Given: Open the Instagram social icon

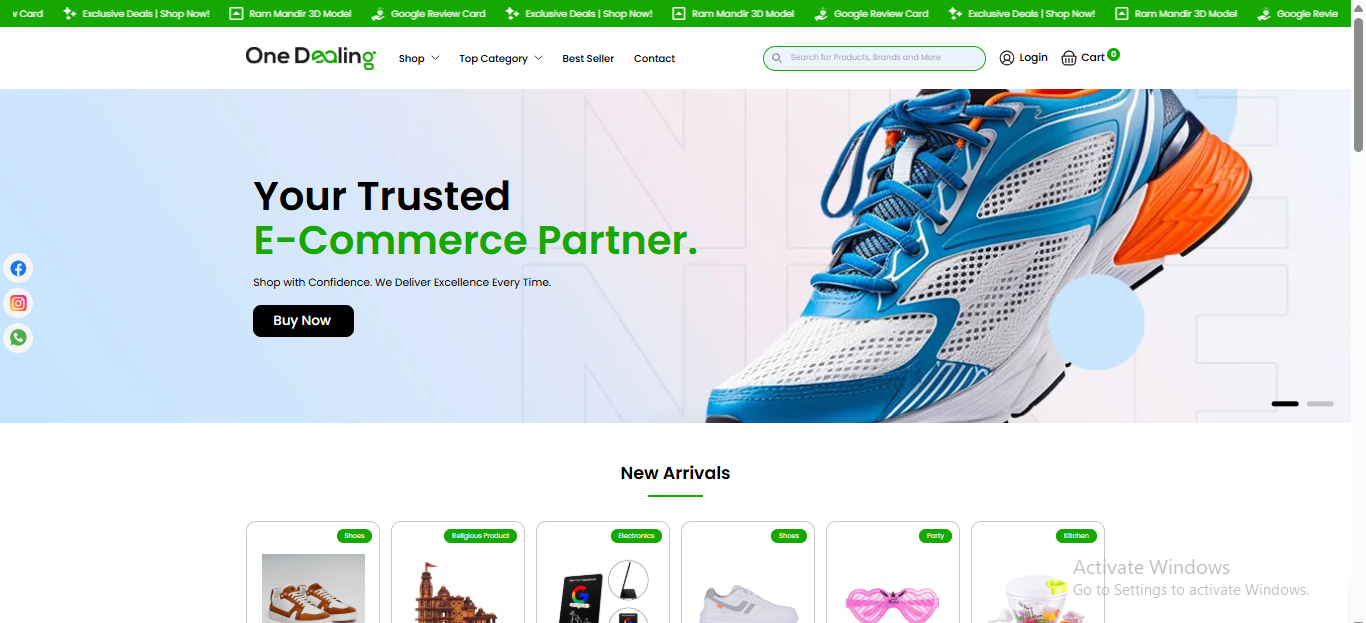Looking at the screenshot, I should 18,303.
